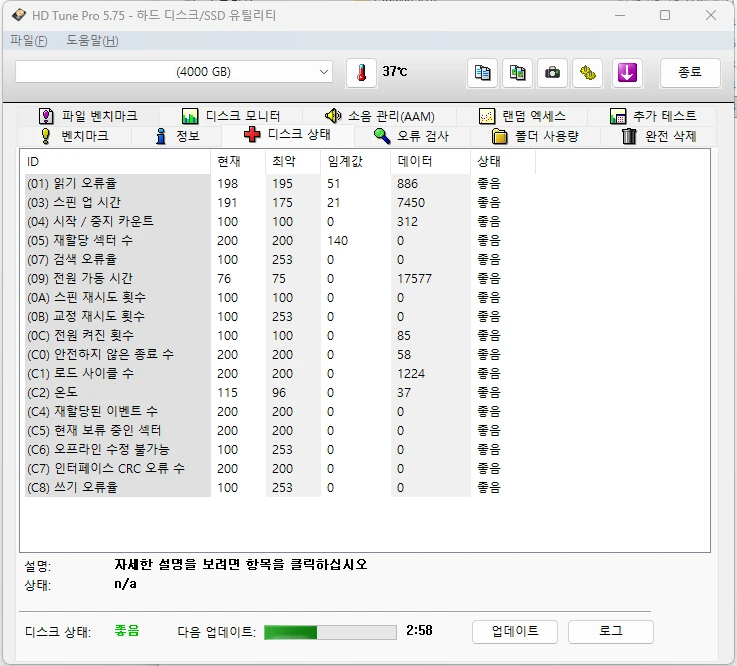Viewport: 737px width, 666px height.
Task: Click the 상태 column header
Action: click(502, 162)
